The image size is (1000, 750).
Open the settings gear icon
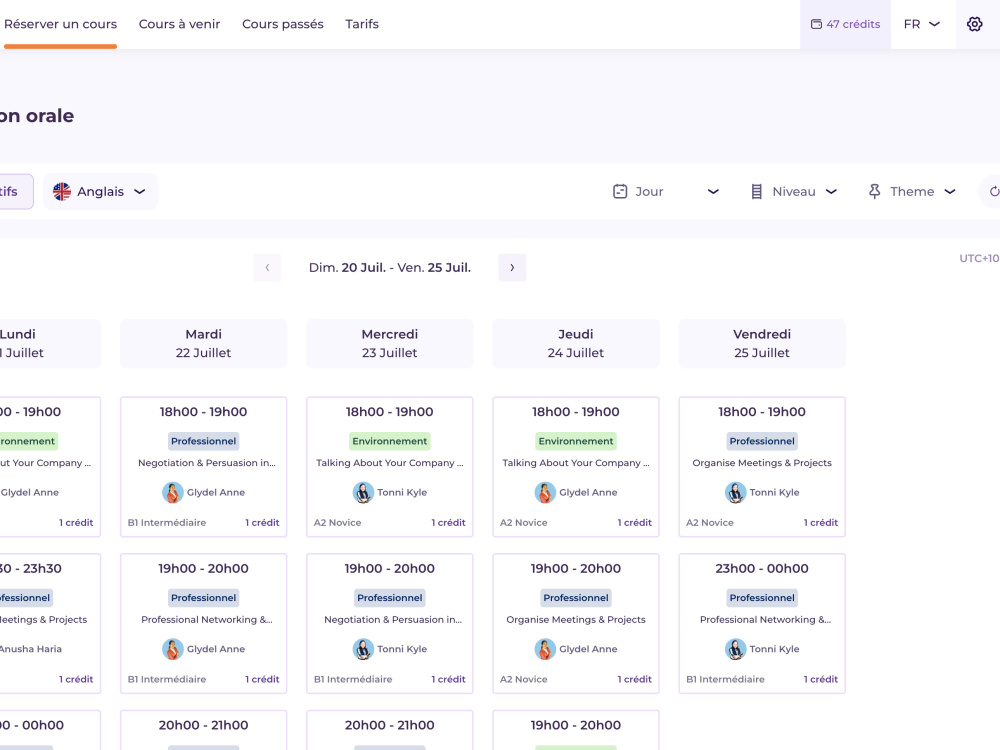(x=974, y=24)
